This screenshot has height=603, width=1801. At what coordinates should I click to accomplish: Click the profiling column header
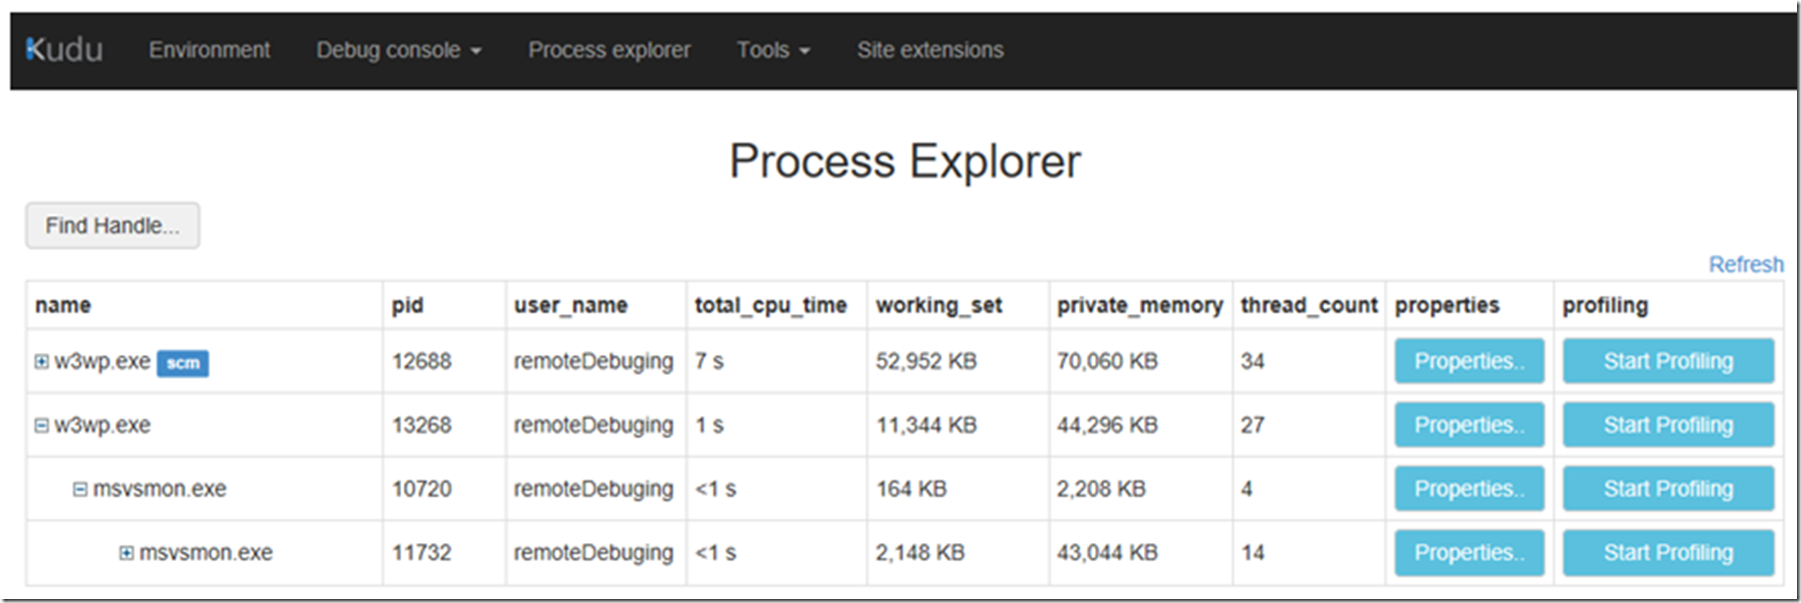tap(1605, 306)
